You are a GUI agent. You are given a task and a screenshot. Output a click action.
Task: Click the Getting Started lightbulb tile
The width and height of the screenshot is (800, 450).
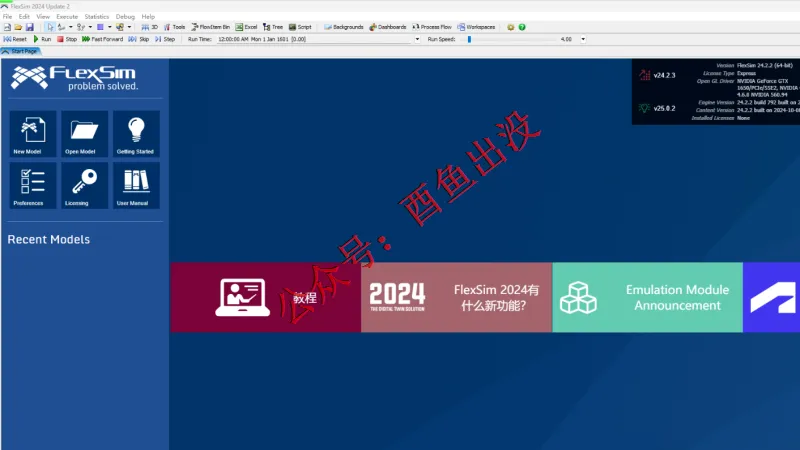tap(136, 134)
